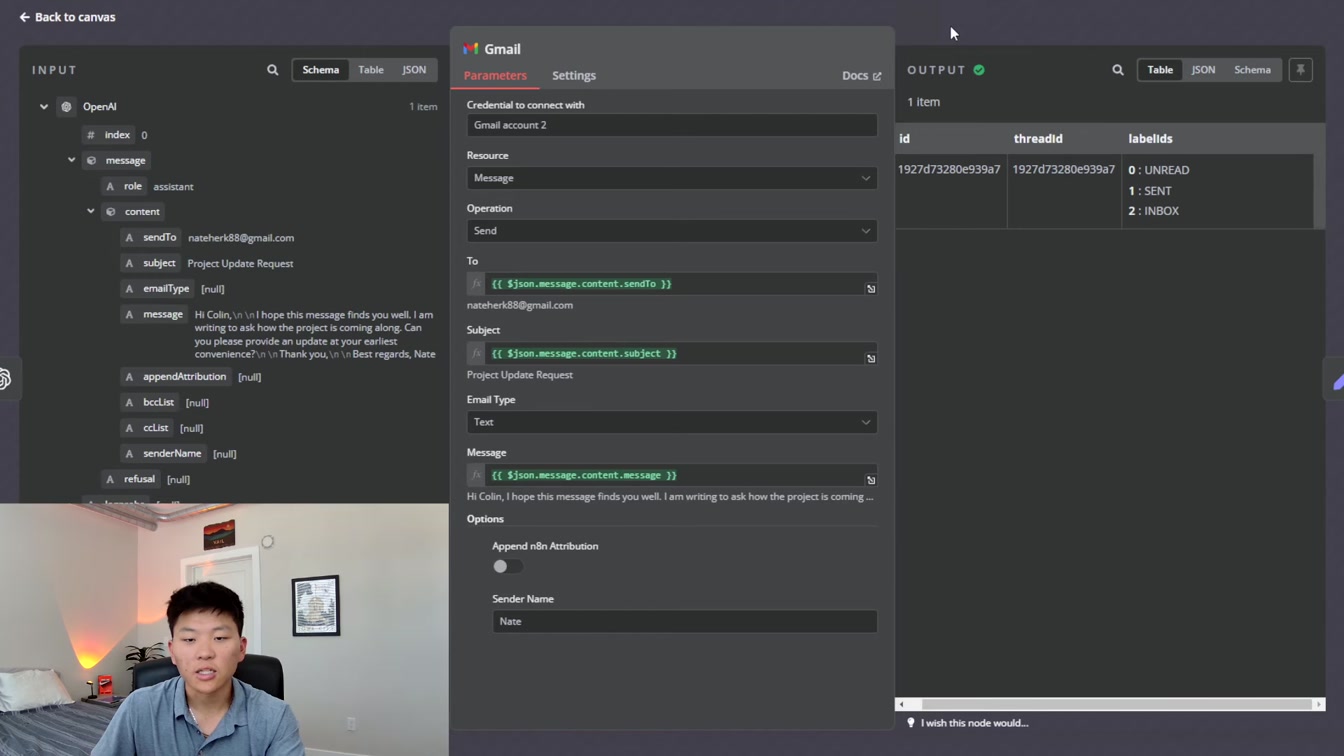Select the bccList field pill

point(150,402)
